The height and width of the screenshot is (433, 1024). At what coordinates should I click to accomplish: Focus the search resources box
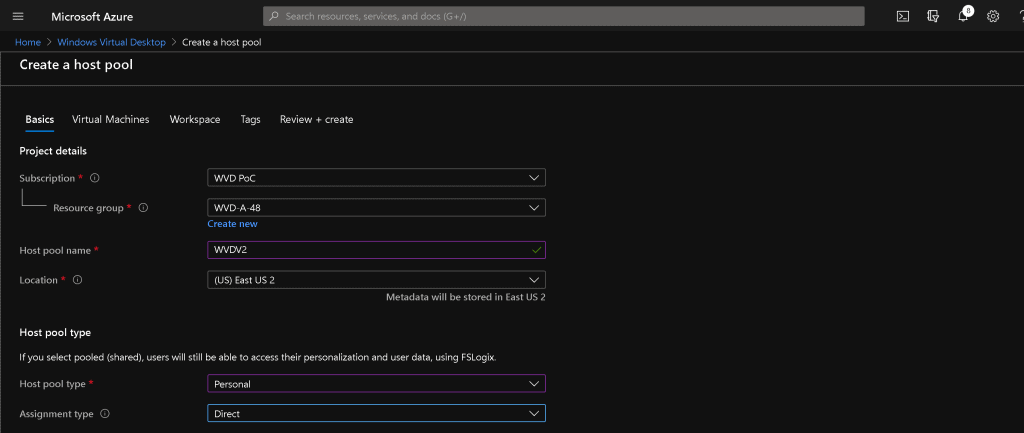[x=564, y=16]
